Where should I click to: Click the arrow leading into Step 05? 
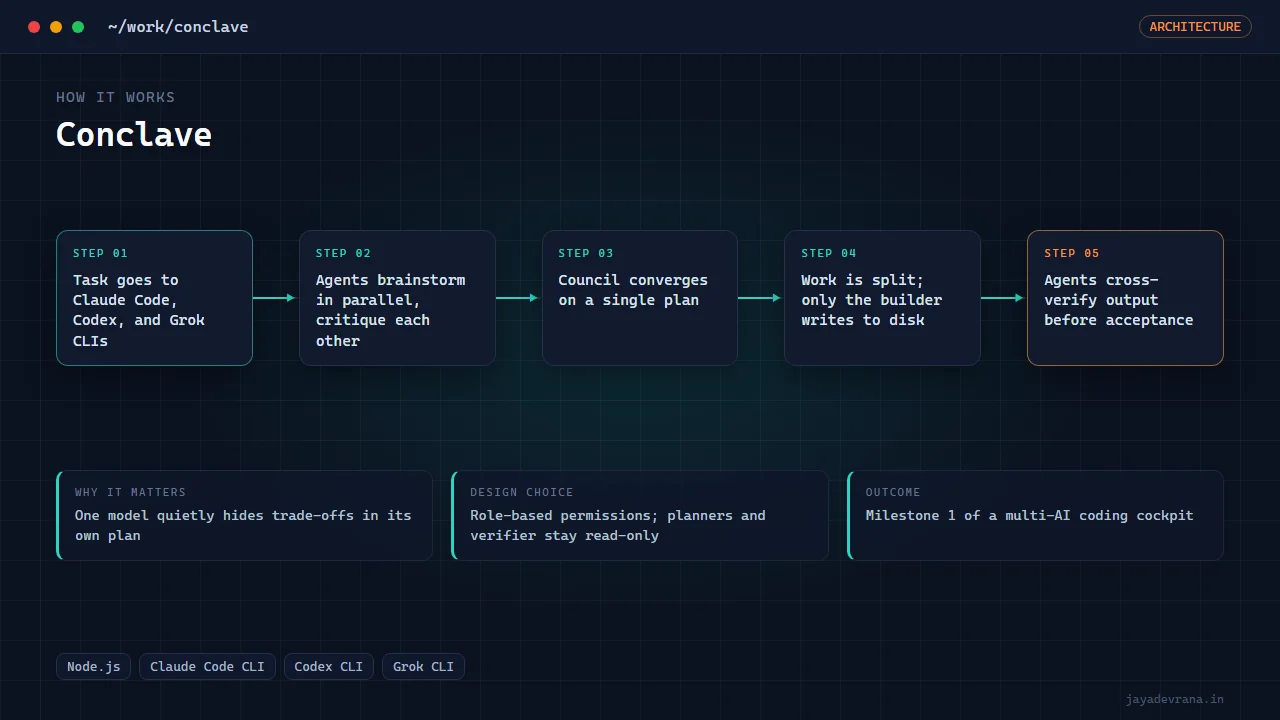[1003, 298]
